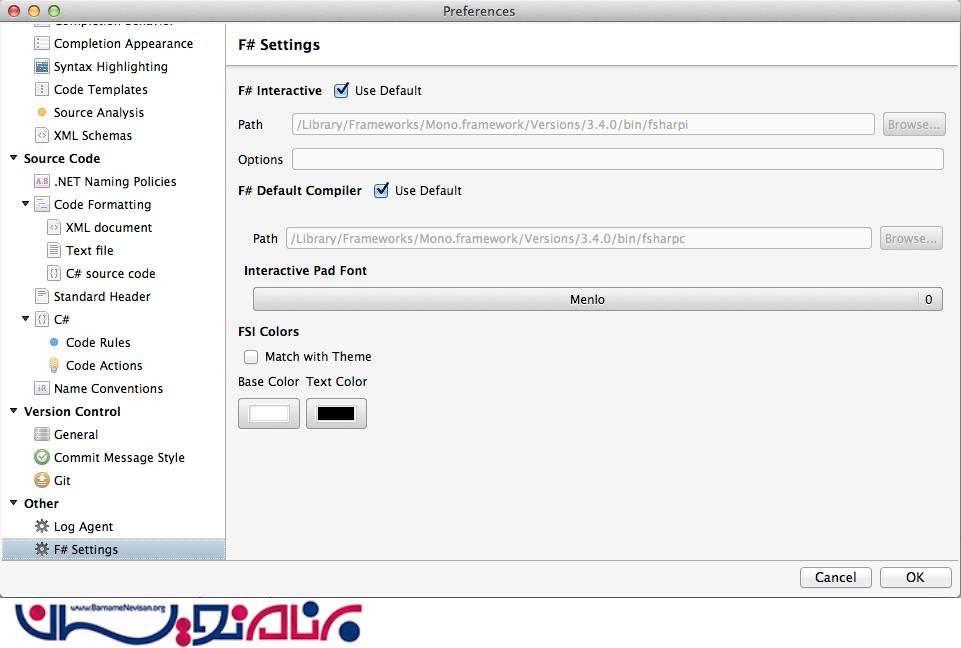961x648 pixels.
Task: Zoom the Preferences window
Action: [x=54, y=10]
